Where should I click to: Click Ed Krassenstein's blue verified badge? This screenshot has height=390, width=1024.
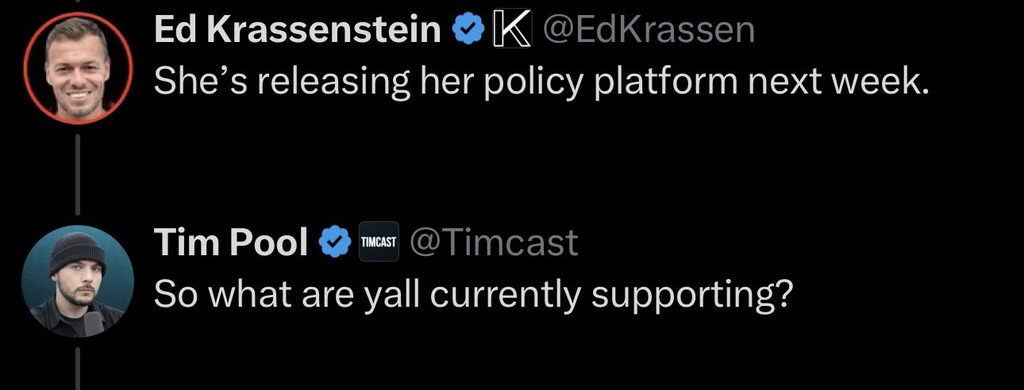click(468, 30)
